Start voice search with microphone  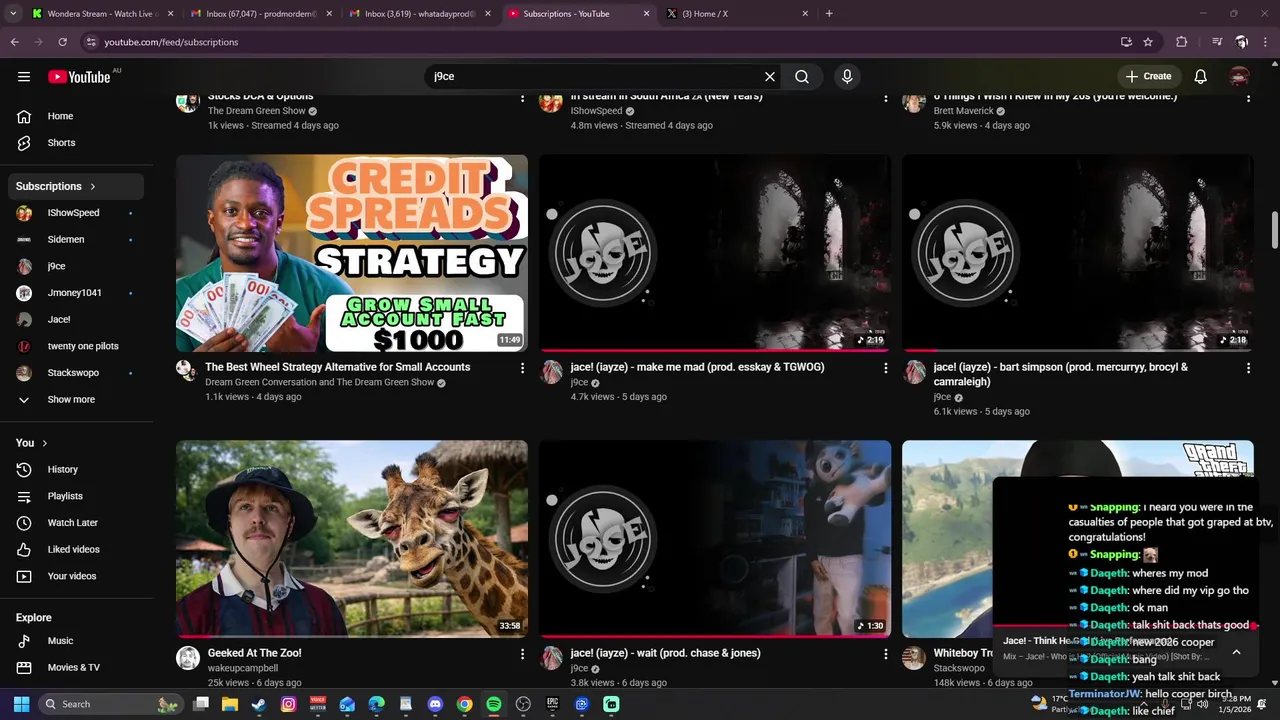[847, 76]
